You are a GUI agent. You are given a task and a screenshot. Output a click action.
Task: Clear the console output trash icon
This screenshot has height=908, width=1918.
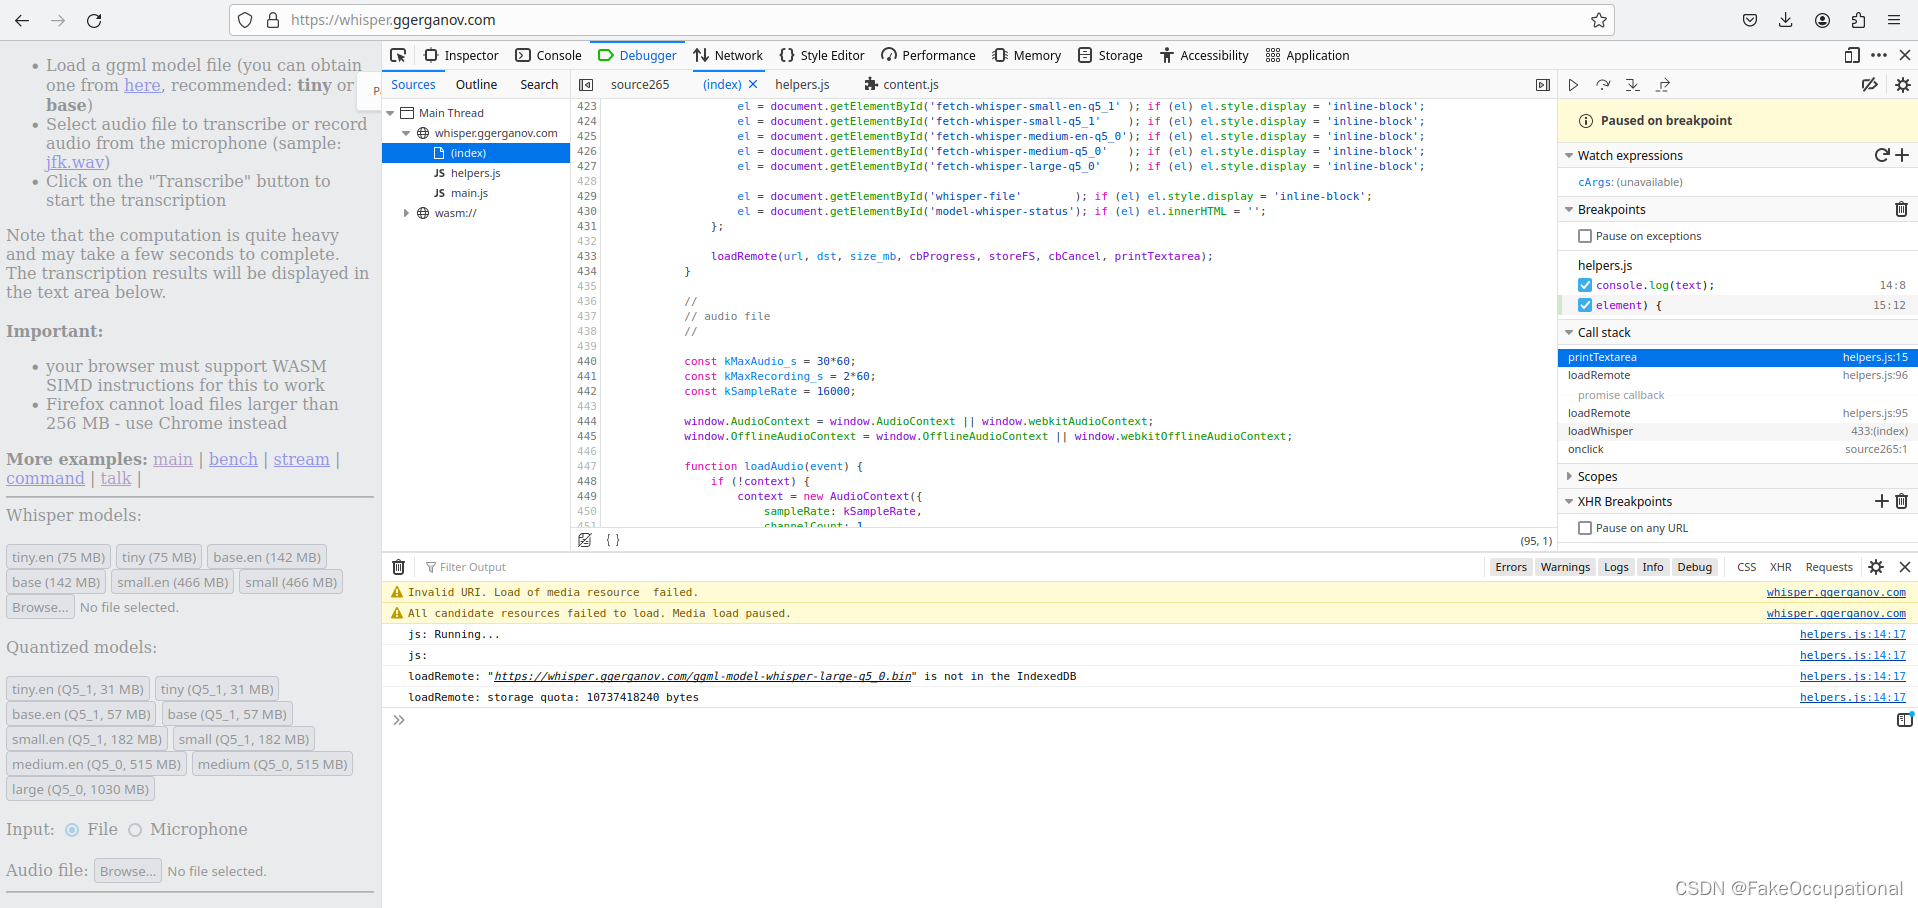398,567
